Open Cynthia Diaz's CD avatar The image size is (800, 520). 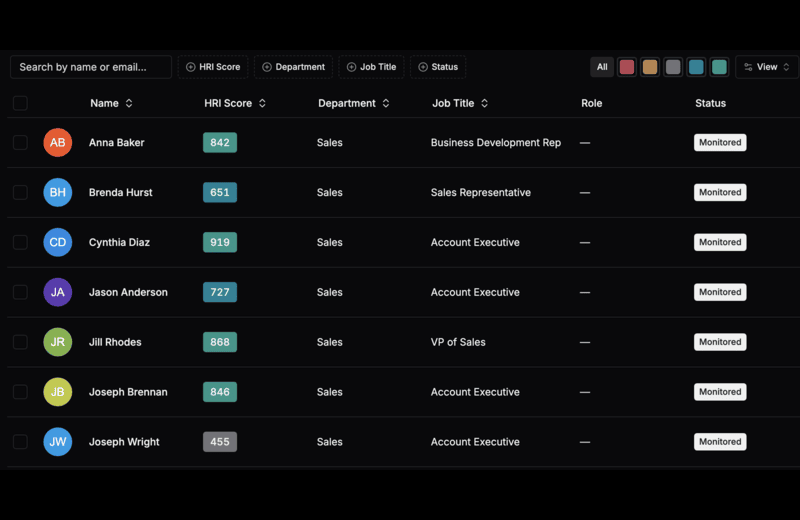[58, 243]
